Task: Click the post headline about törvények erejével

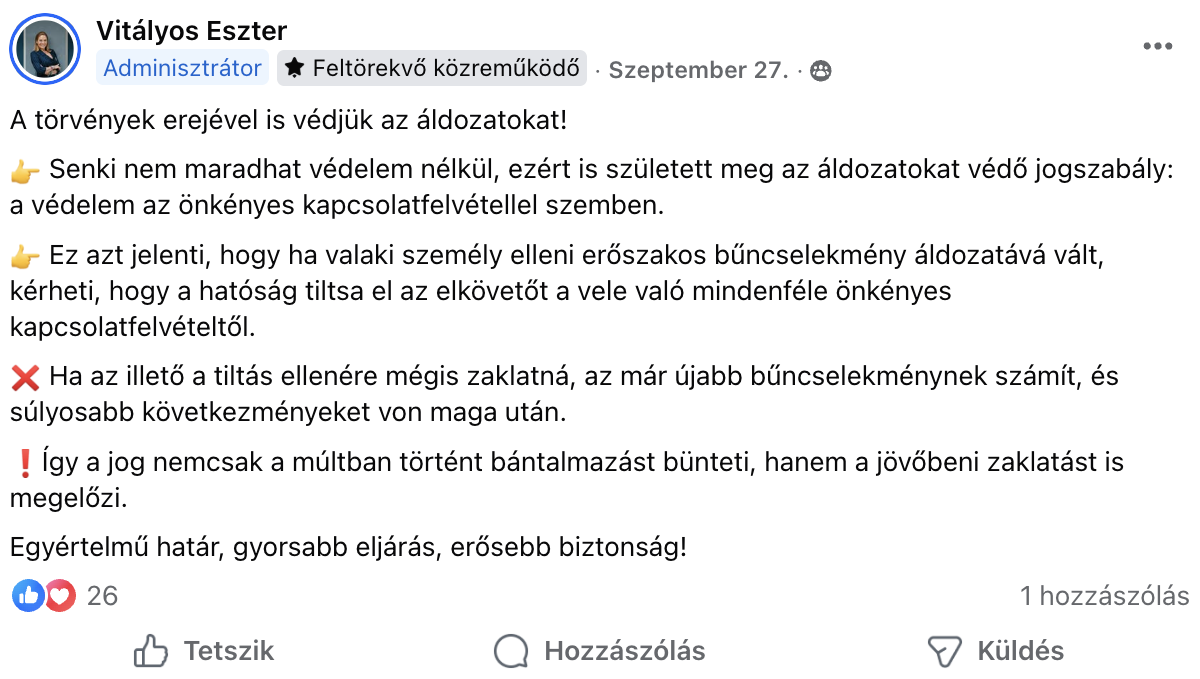Action: coord(288,122)
